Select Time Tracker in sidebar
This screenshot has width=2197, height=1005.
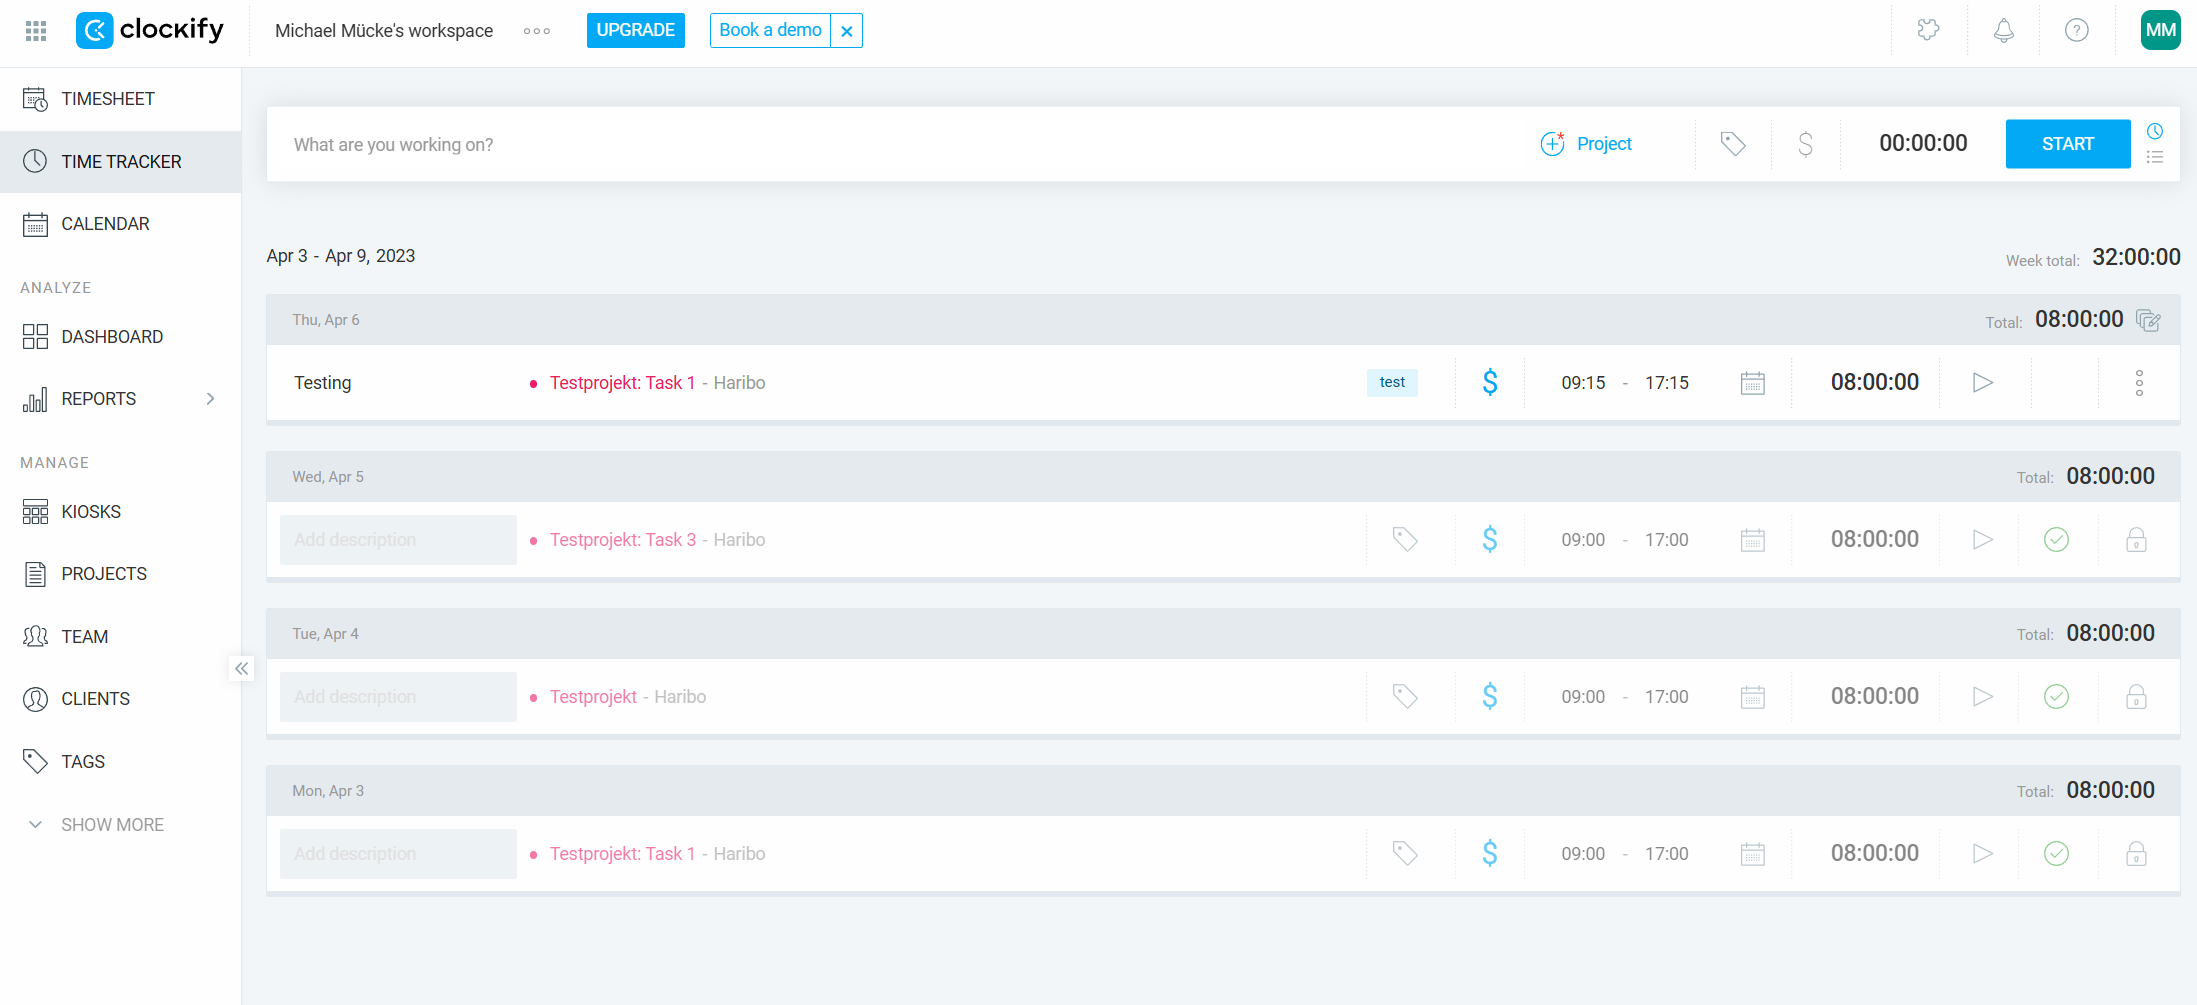pyautogui.click(x=120, y=161)
